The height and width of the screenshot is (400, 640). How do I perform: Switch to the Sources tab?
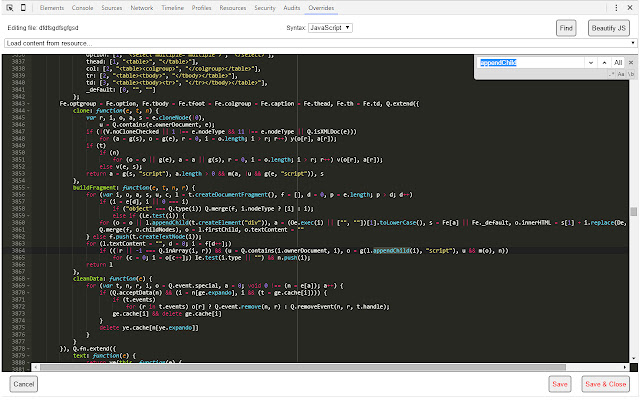coord(112,7)
